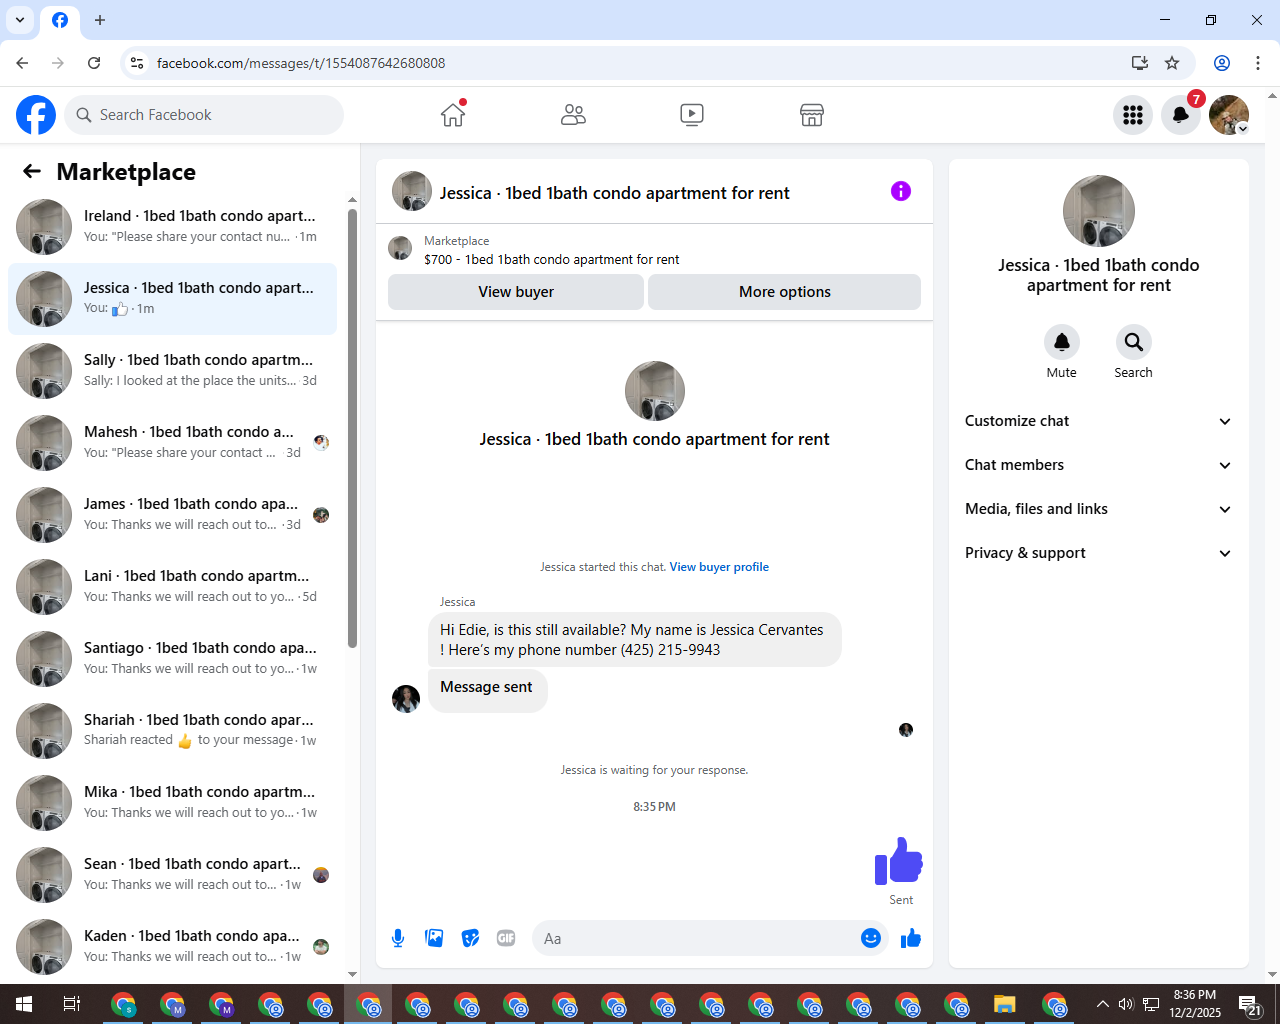The height and width of the screenshot is (1024, 1280).
Task: Click Jessica's message with phone number
Action: [x=634, y=640]
